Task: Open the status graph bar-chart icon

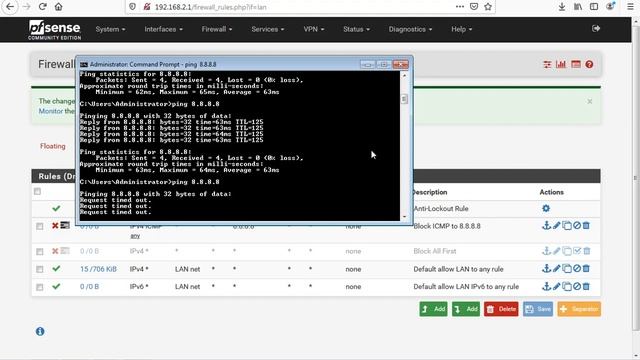Action: point(561,64)
